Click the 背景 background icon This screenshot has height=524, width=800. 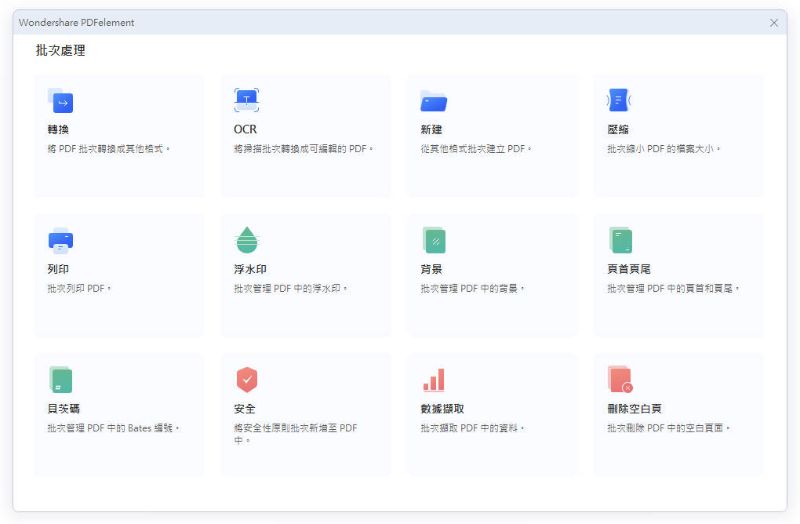pyautogui.click(x=434, y=240)
